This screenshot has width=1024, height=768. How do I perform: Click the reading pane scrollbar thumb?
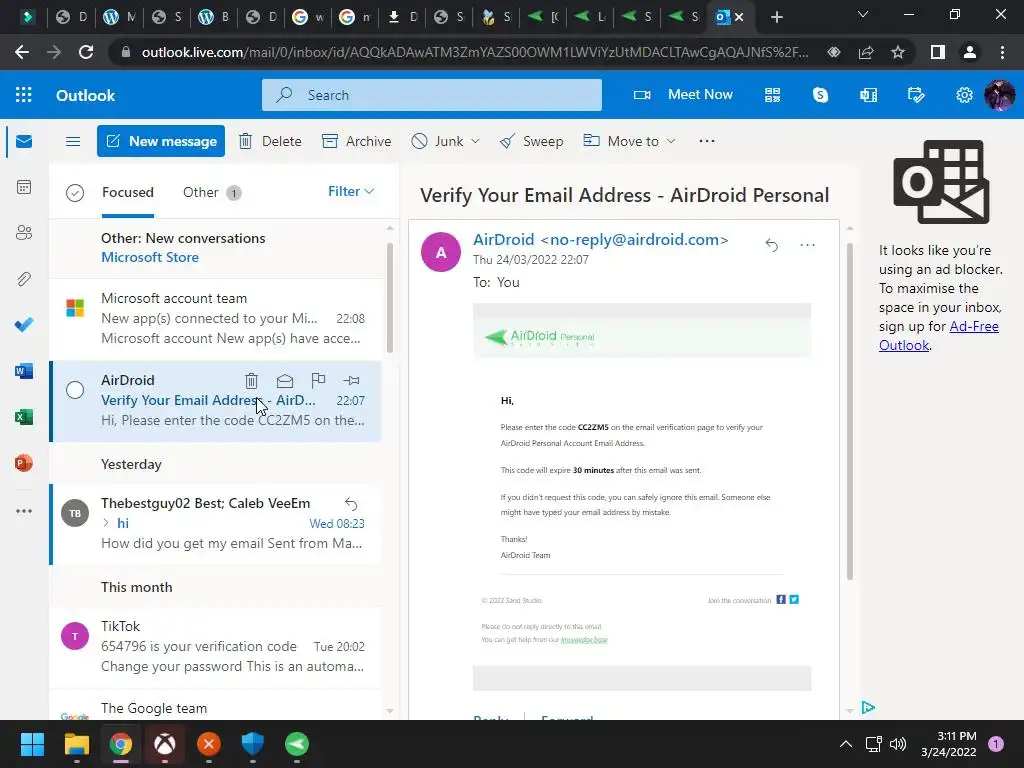tap(850, 411)
